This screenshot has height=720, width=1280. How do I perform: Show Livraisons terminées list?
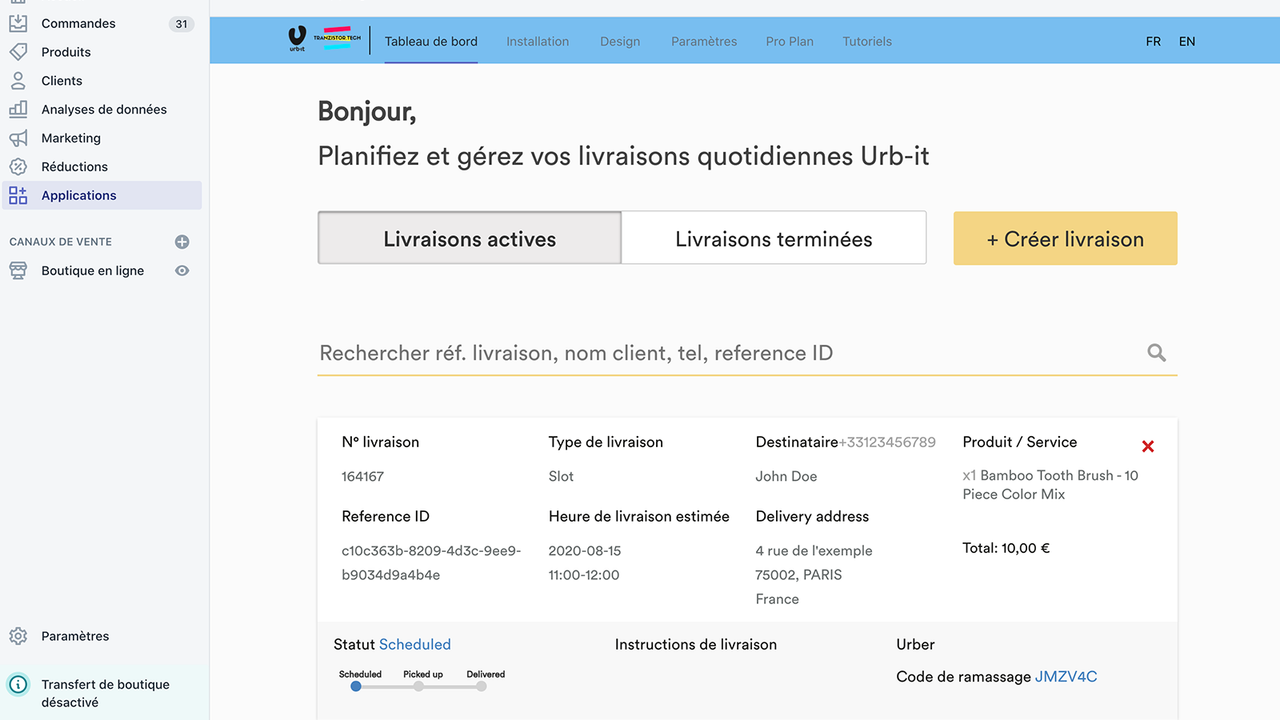point(774,238)
